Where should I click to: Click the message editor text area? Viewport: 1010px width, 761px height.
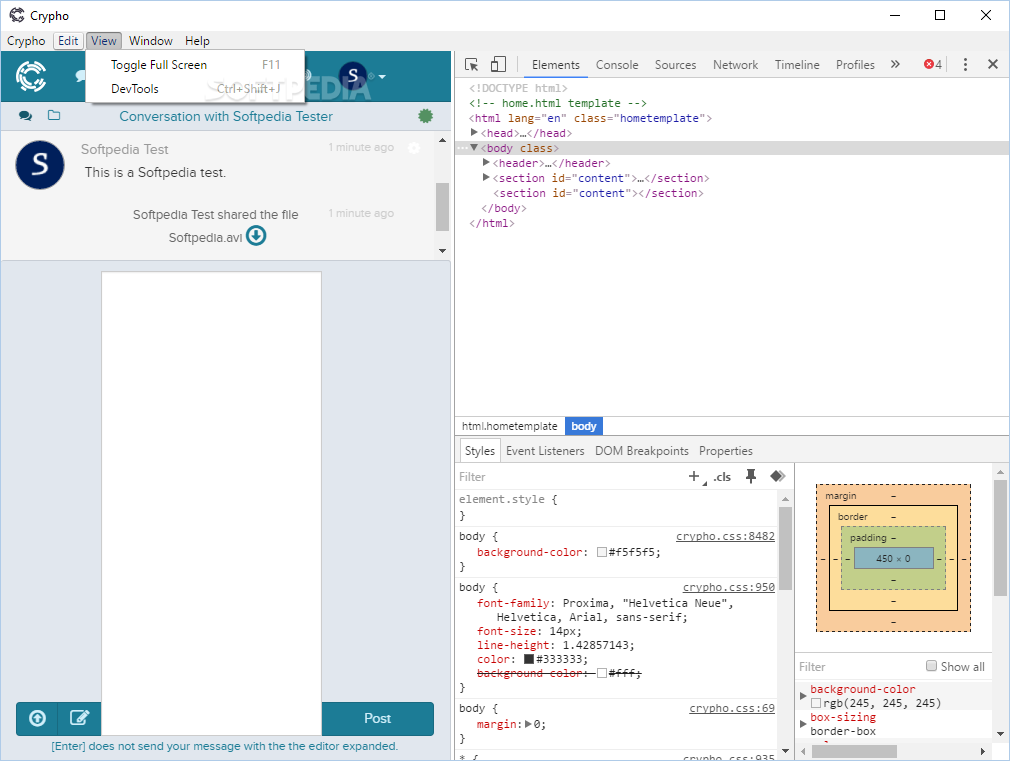point(211,503)
